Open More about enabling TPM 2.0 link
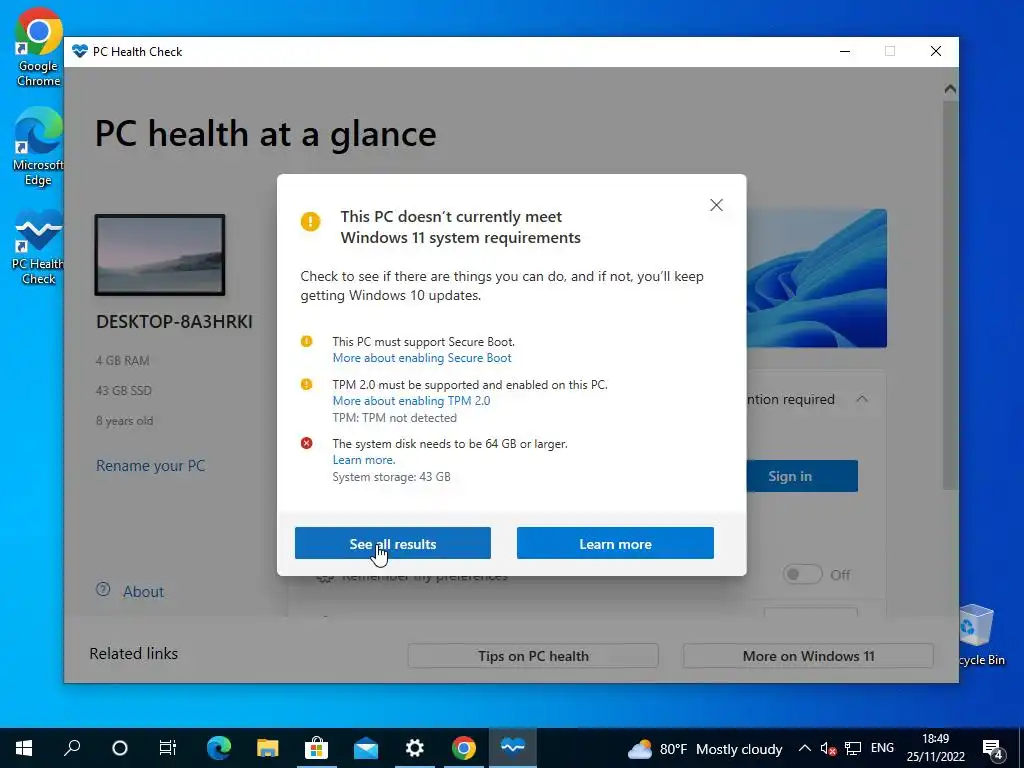The height and width of the screenshot is (768, 1024). 411,401
